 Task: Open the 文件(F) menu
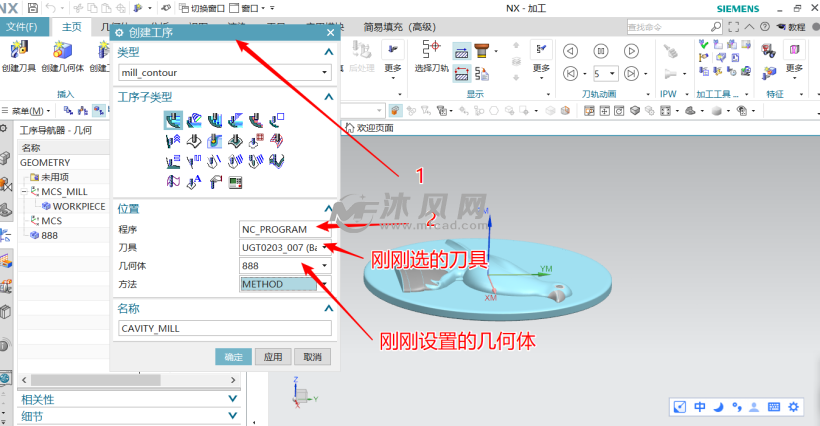coord(21,27)
